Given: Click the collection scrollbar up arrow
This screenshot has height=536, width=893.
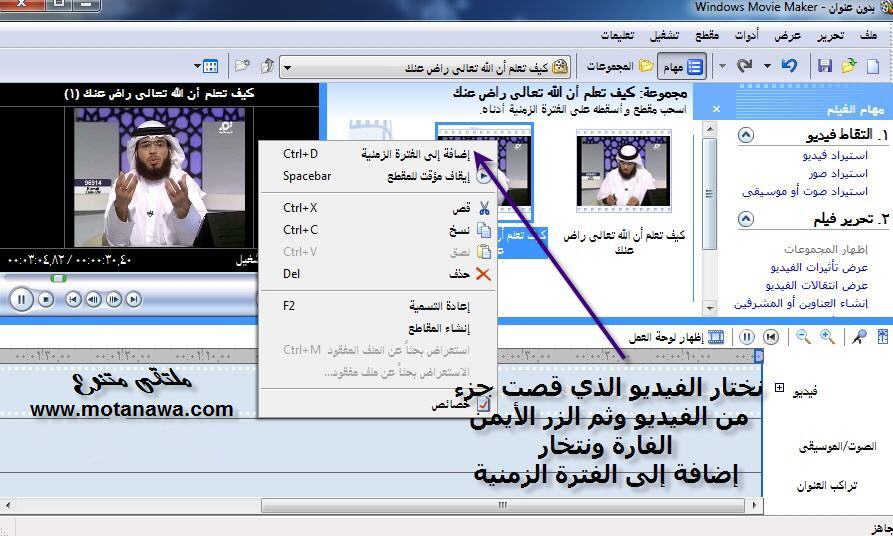Looking at the screenshot, I should tap(709, 129).
